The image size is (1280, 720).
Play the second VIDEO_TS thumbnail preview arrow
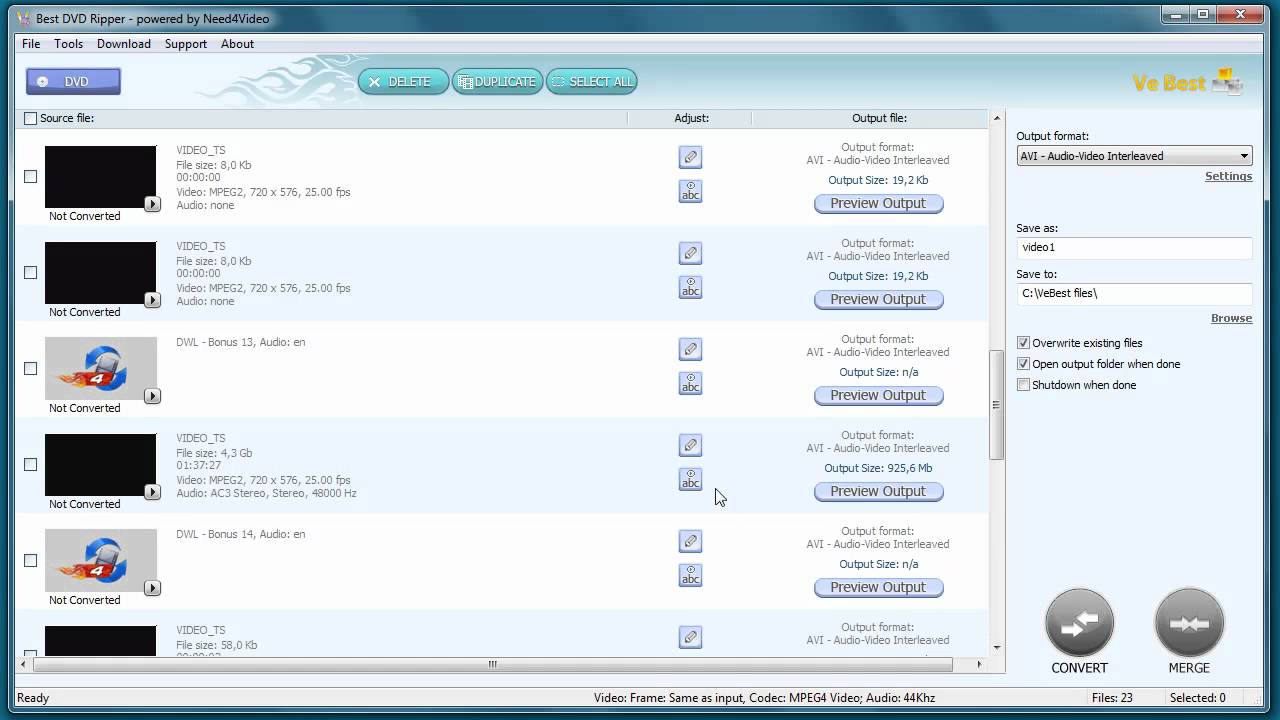152,300
